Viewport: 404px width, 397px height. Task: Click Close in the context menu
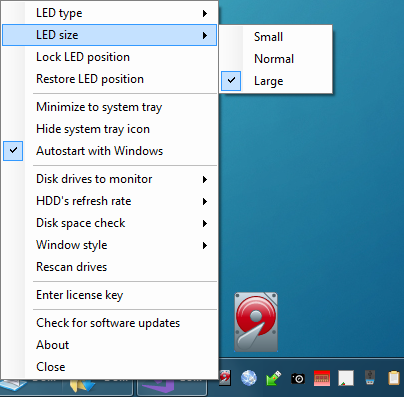(109, 367)
